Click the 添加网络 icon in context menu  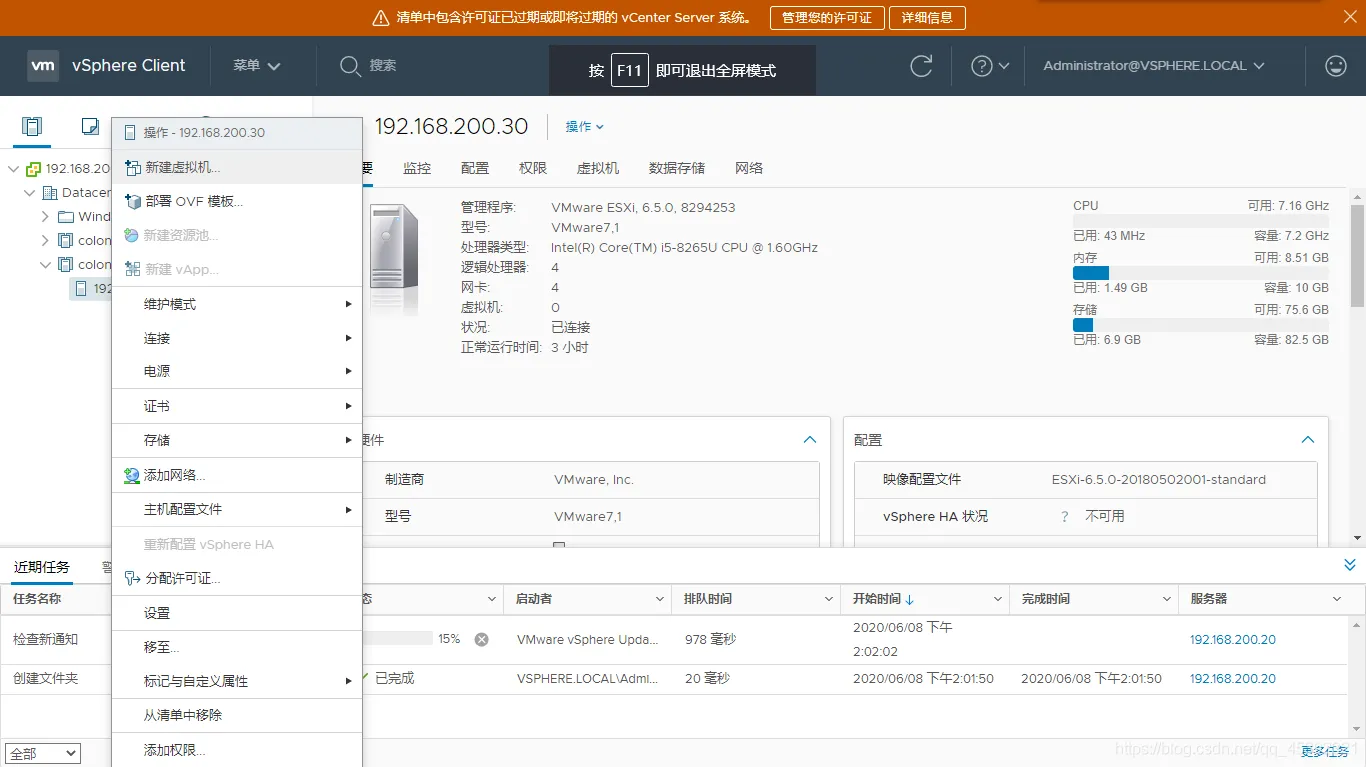(132, 476)
